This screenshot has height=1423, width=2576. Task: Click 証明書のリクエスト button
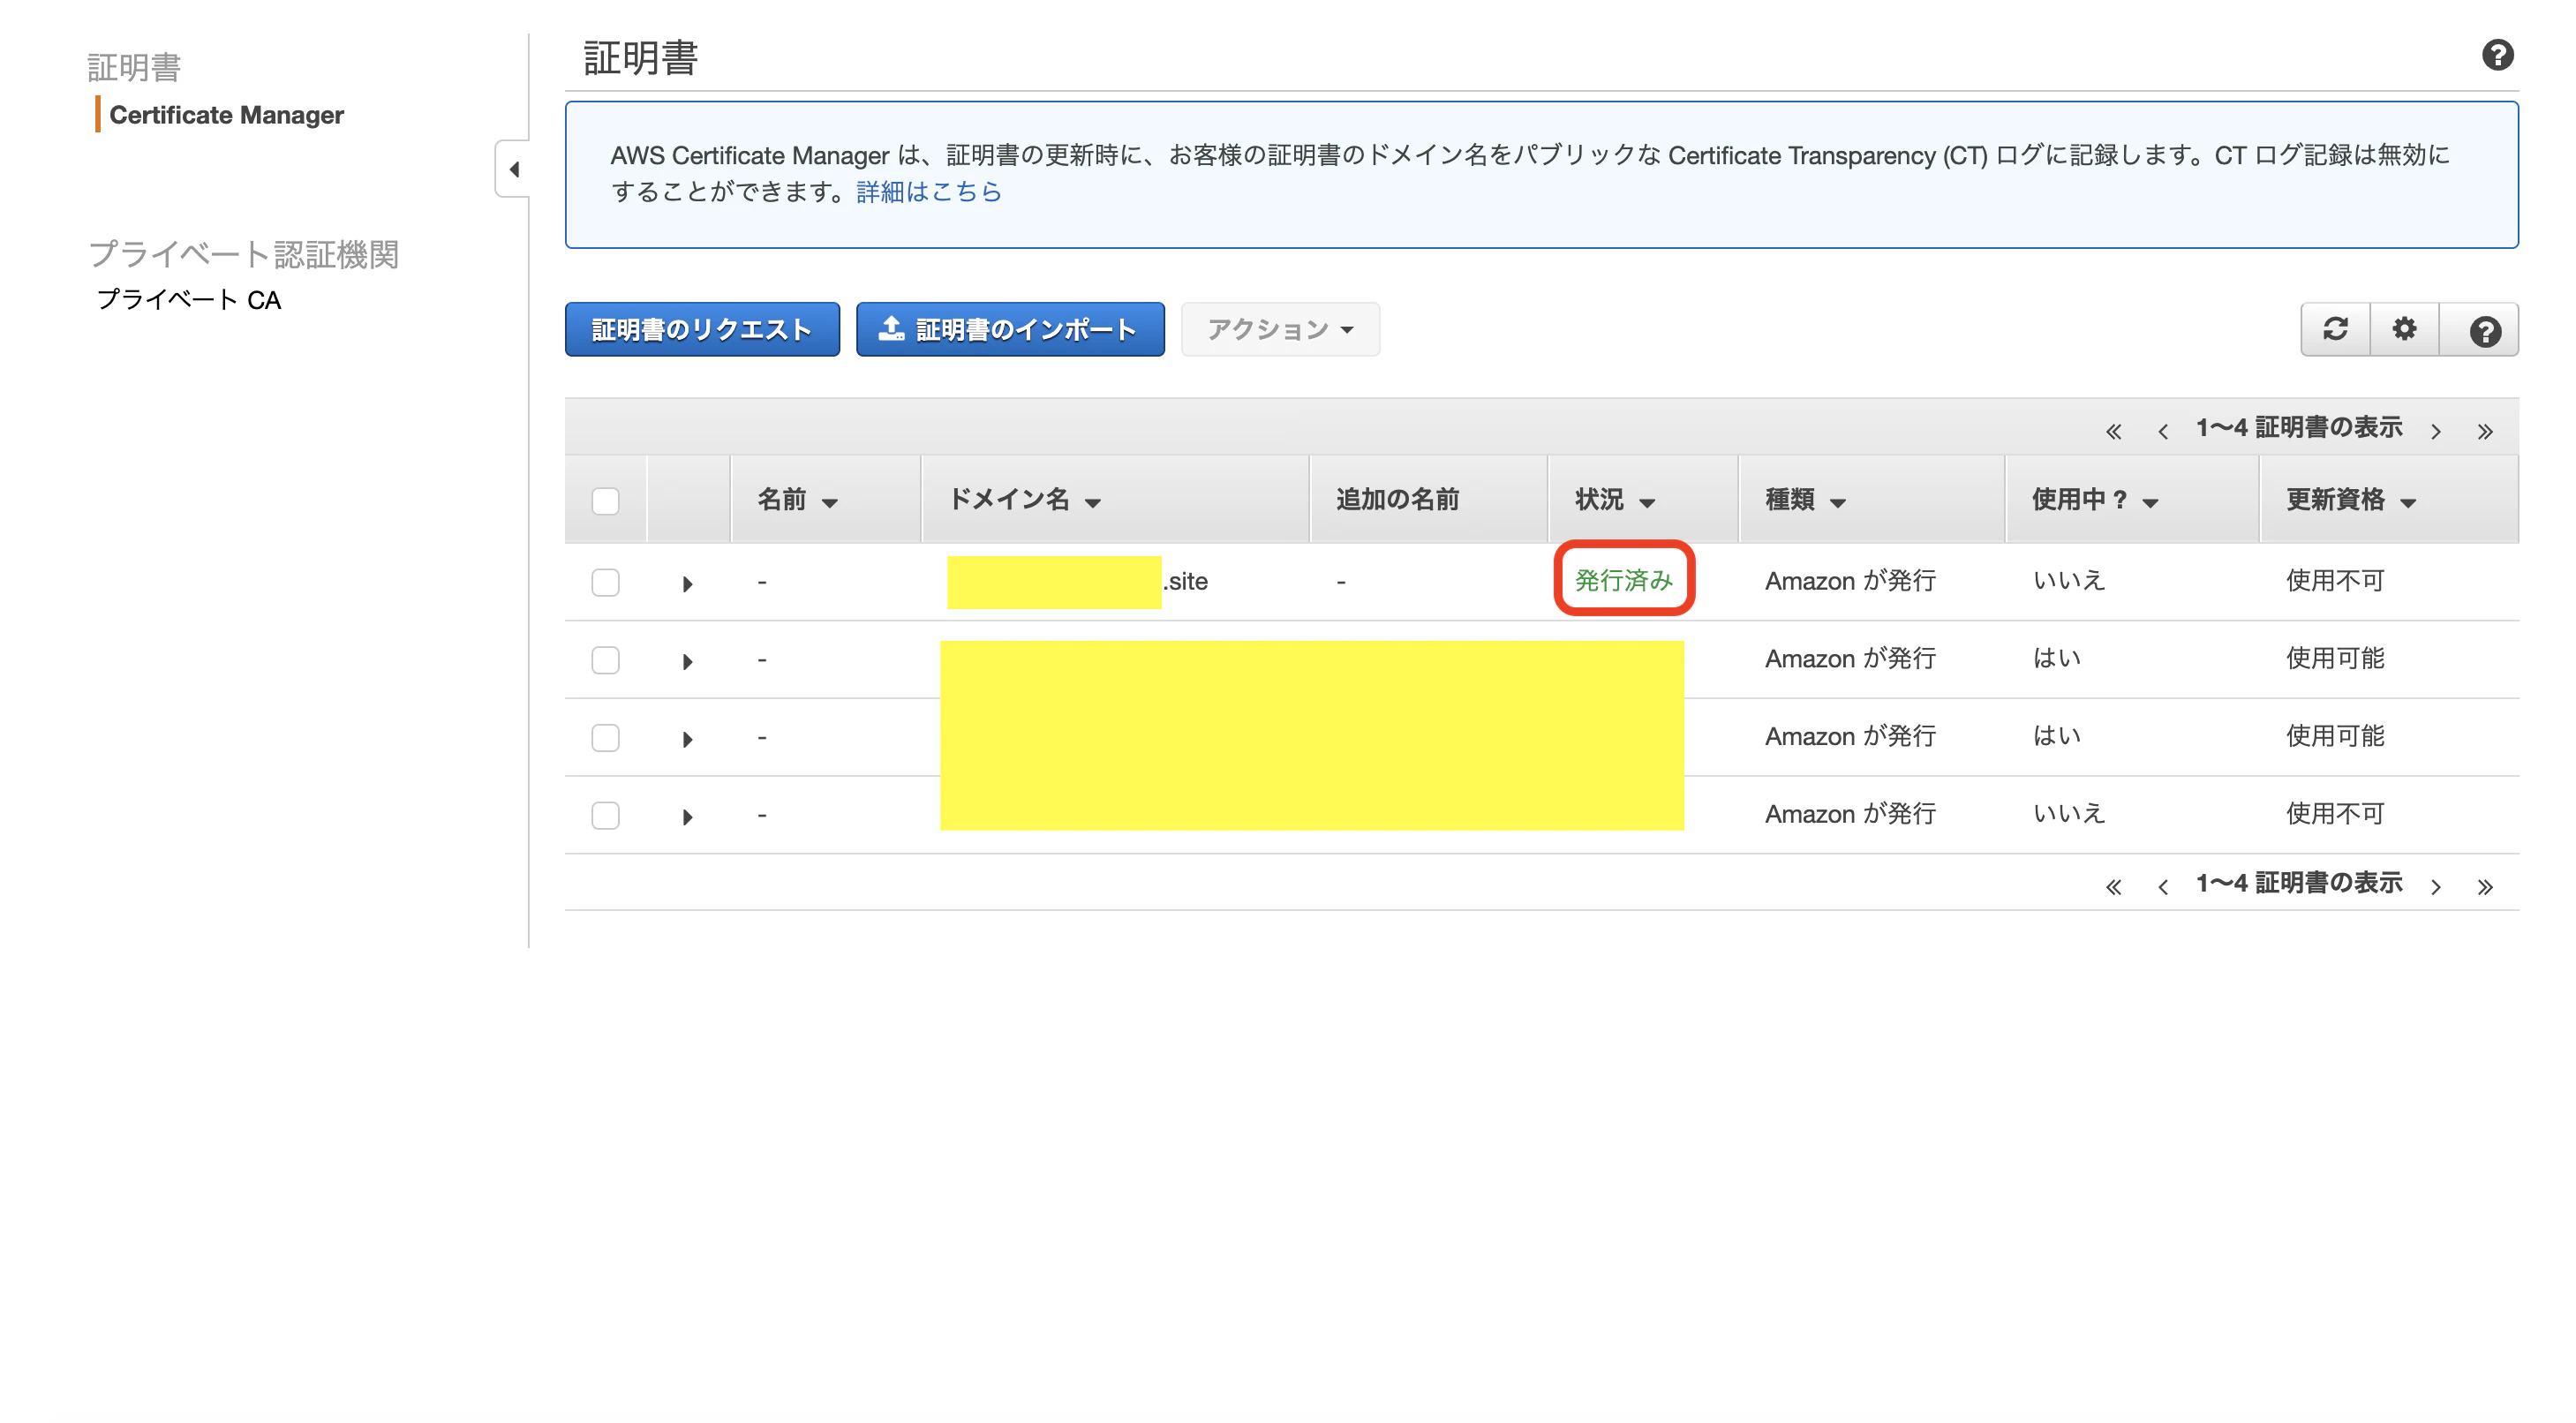[702, 329]
